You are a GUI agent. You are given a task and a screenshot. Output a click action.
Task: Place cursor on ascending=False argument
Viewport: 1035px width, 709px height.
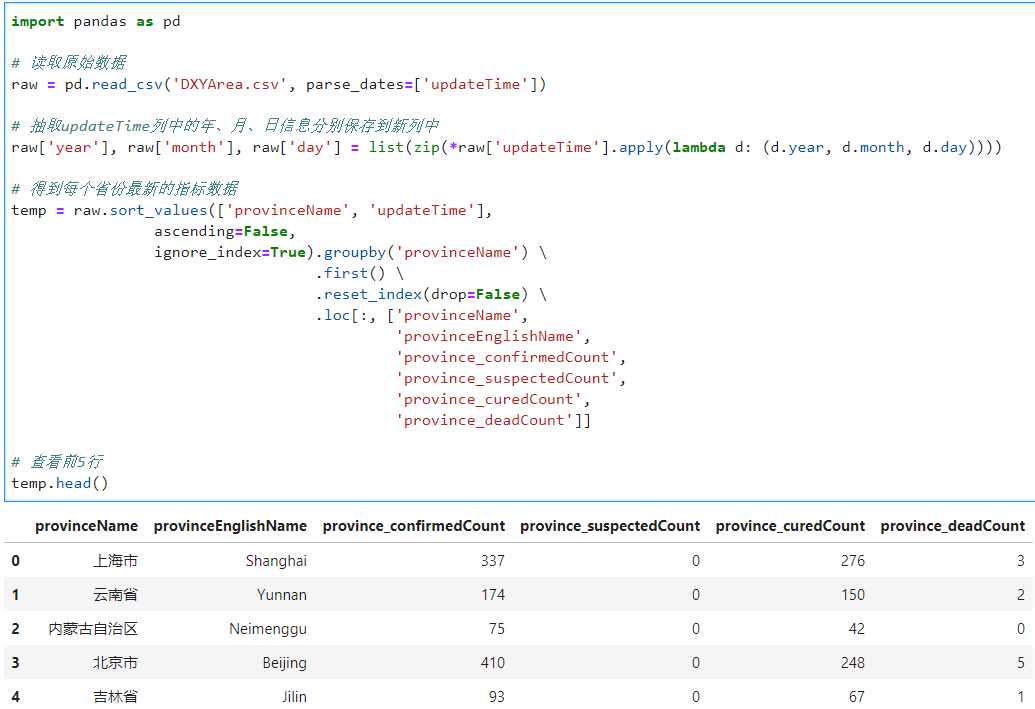tap(220, 231)
